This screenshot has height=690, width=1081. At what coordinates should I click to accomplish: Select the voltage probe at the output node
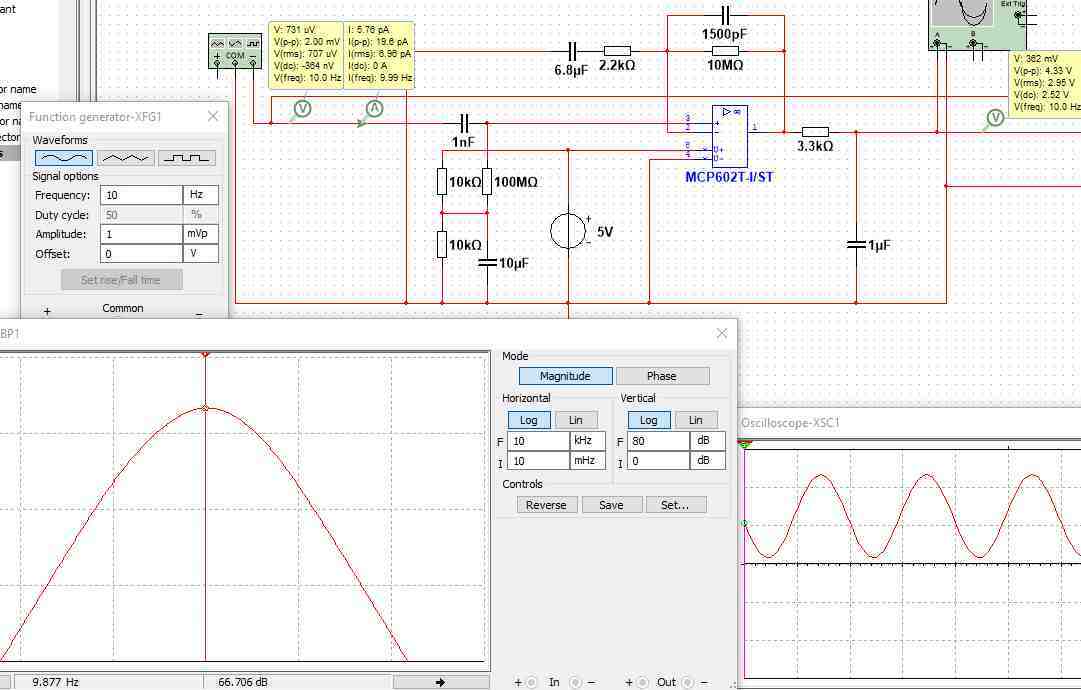(995, 118)
